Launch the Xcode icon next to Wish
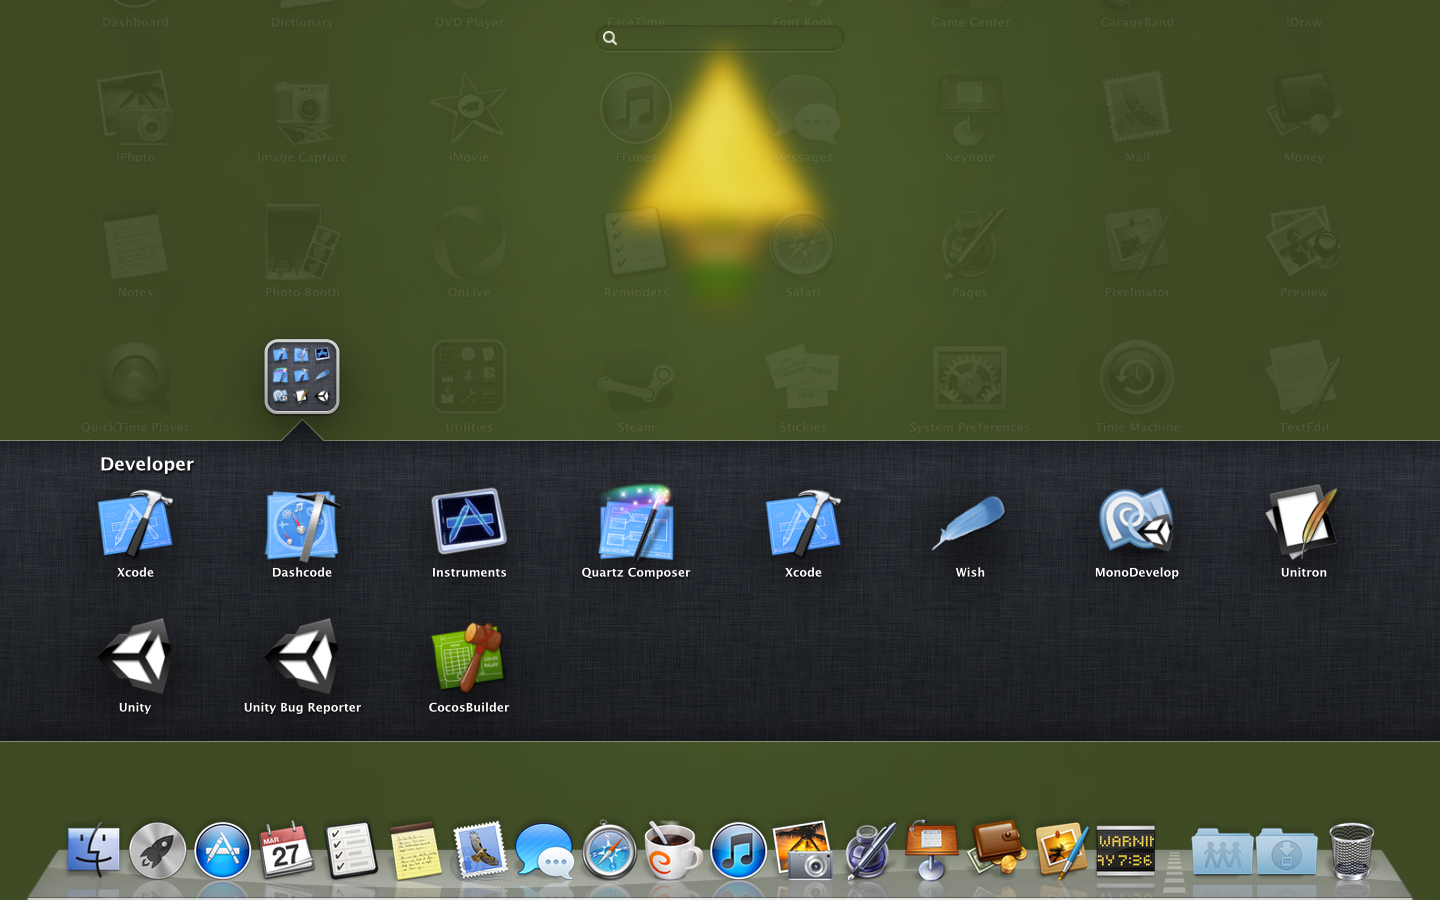 point(803,523)
